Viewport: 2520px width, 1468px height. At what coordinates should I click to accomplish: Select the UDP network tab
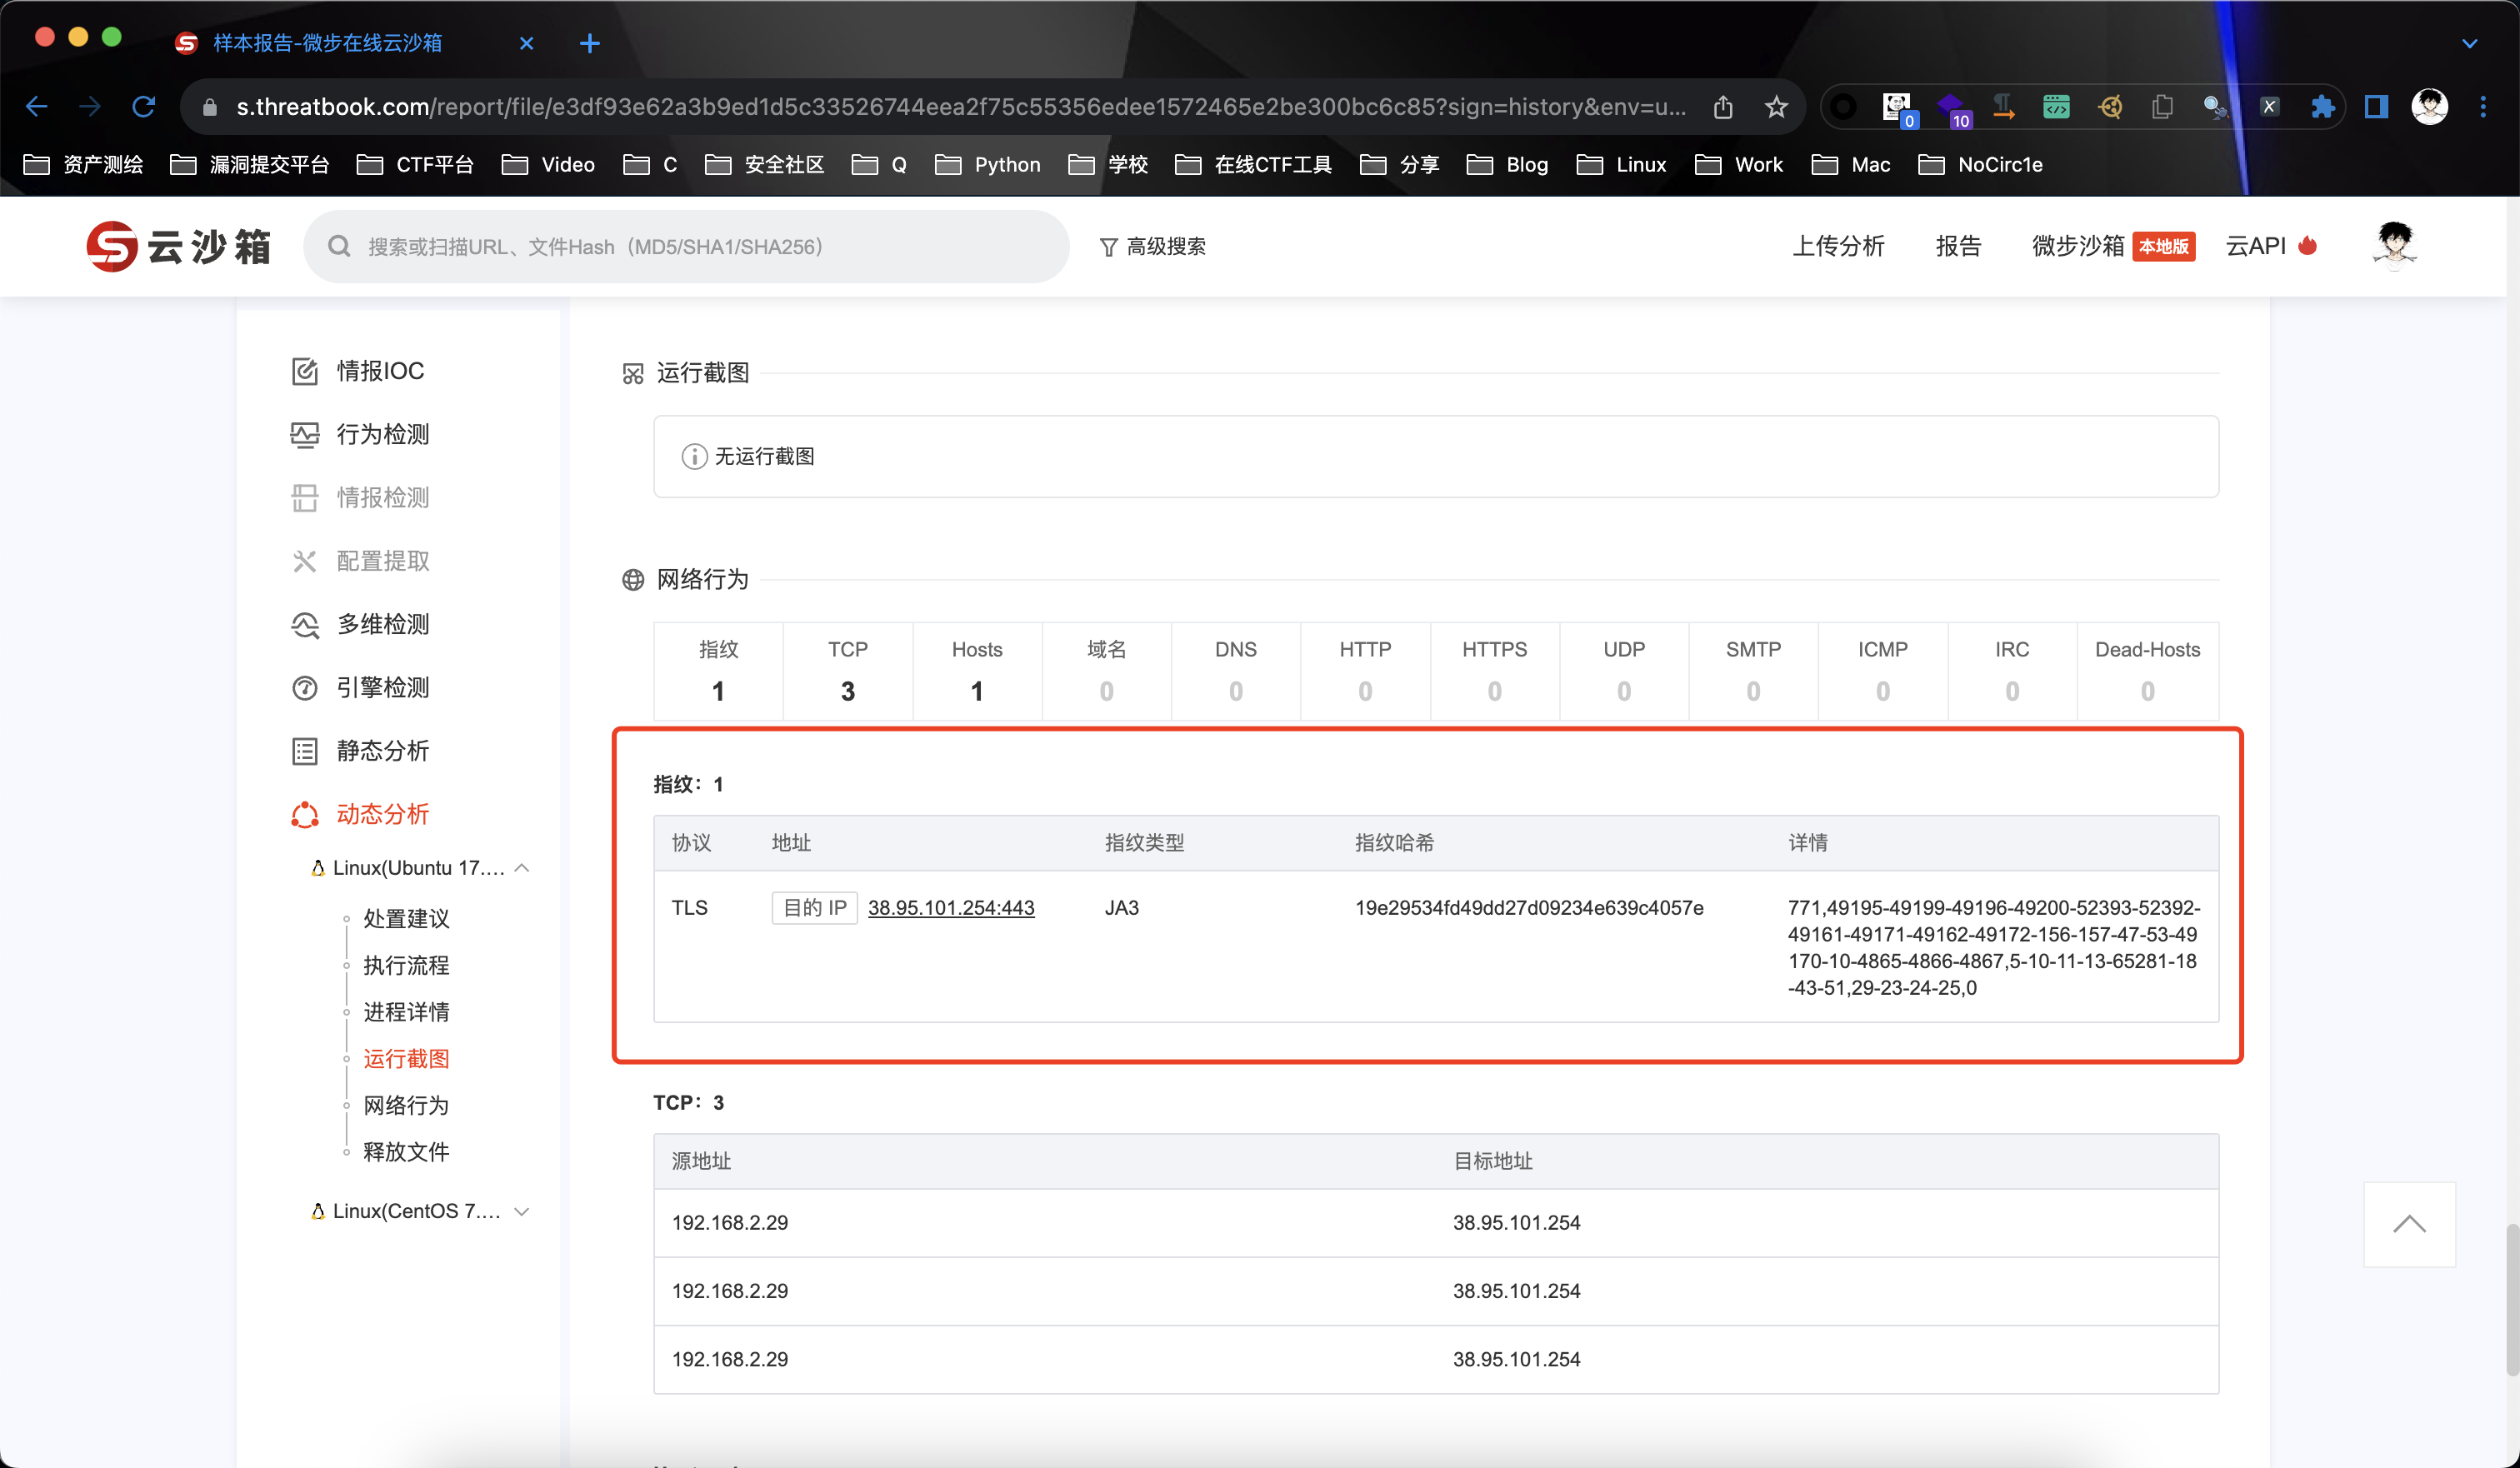(x=1624, y=670)
